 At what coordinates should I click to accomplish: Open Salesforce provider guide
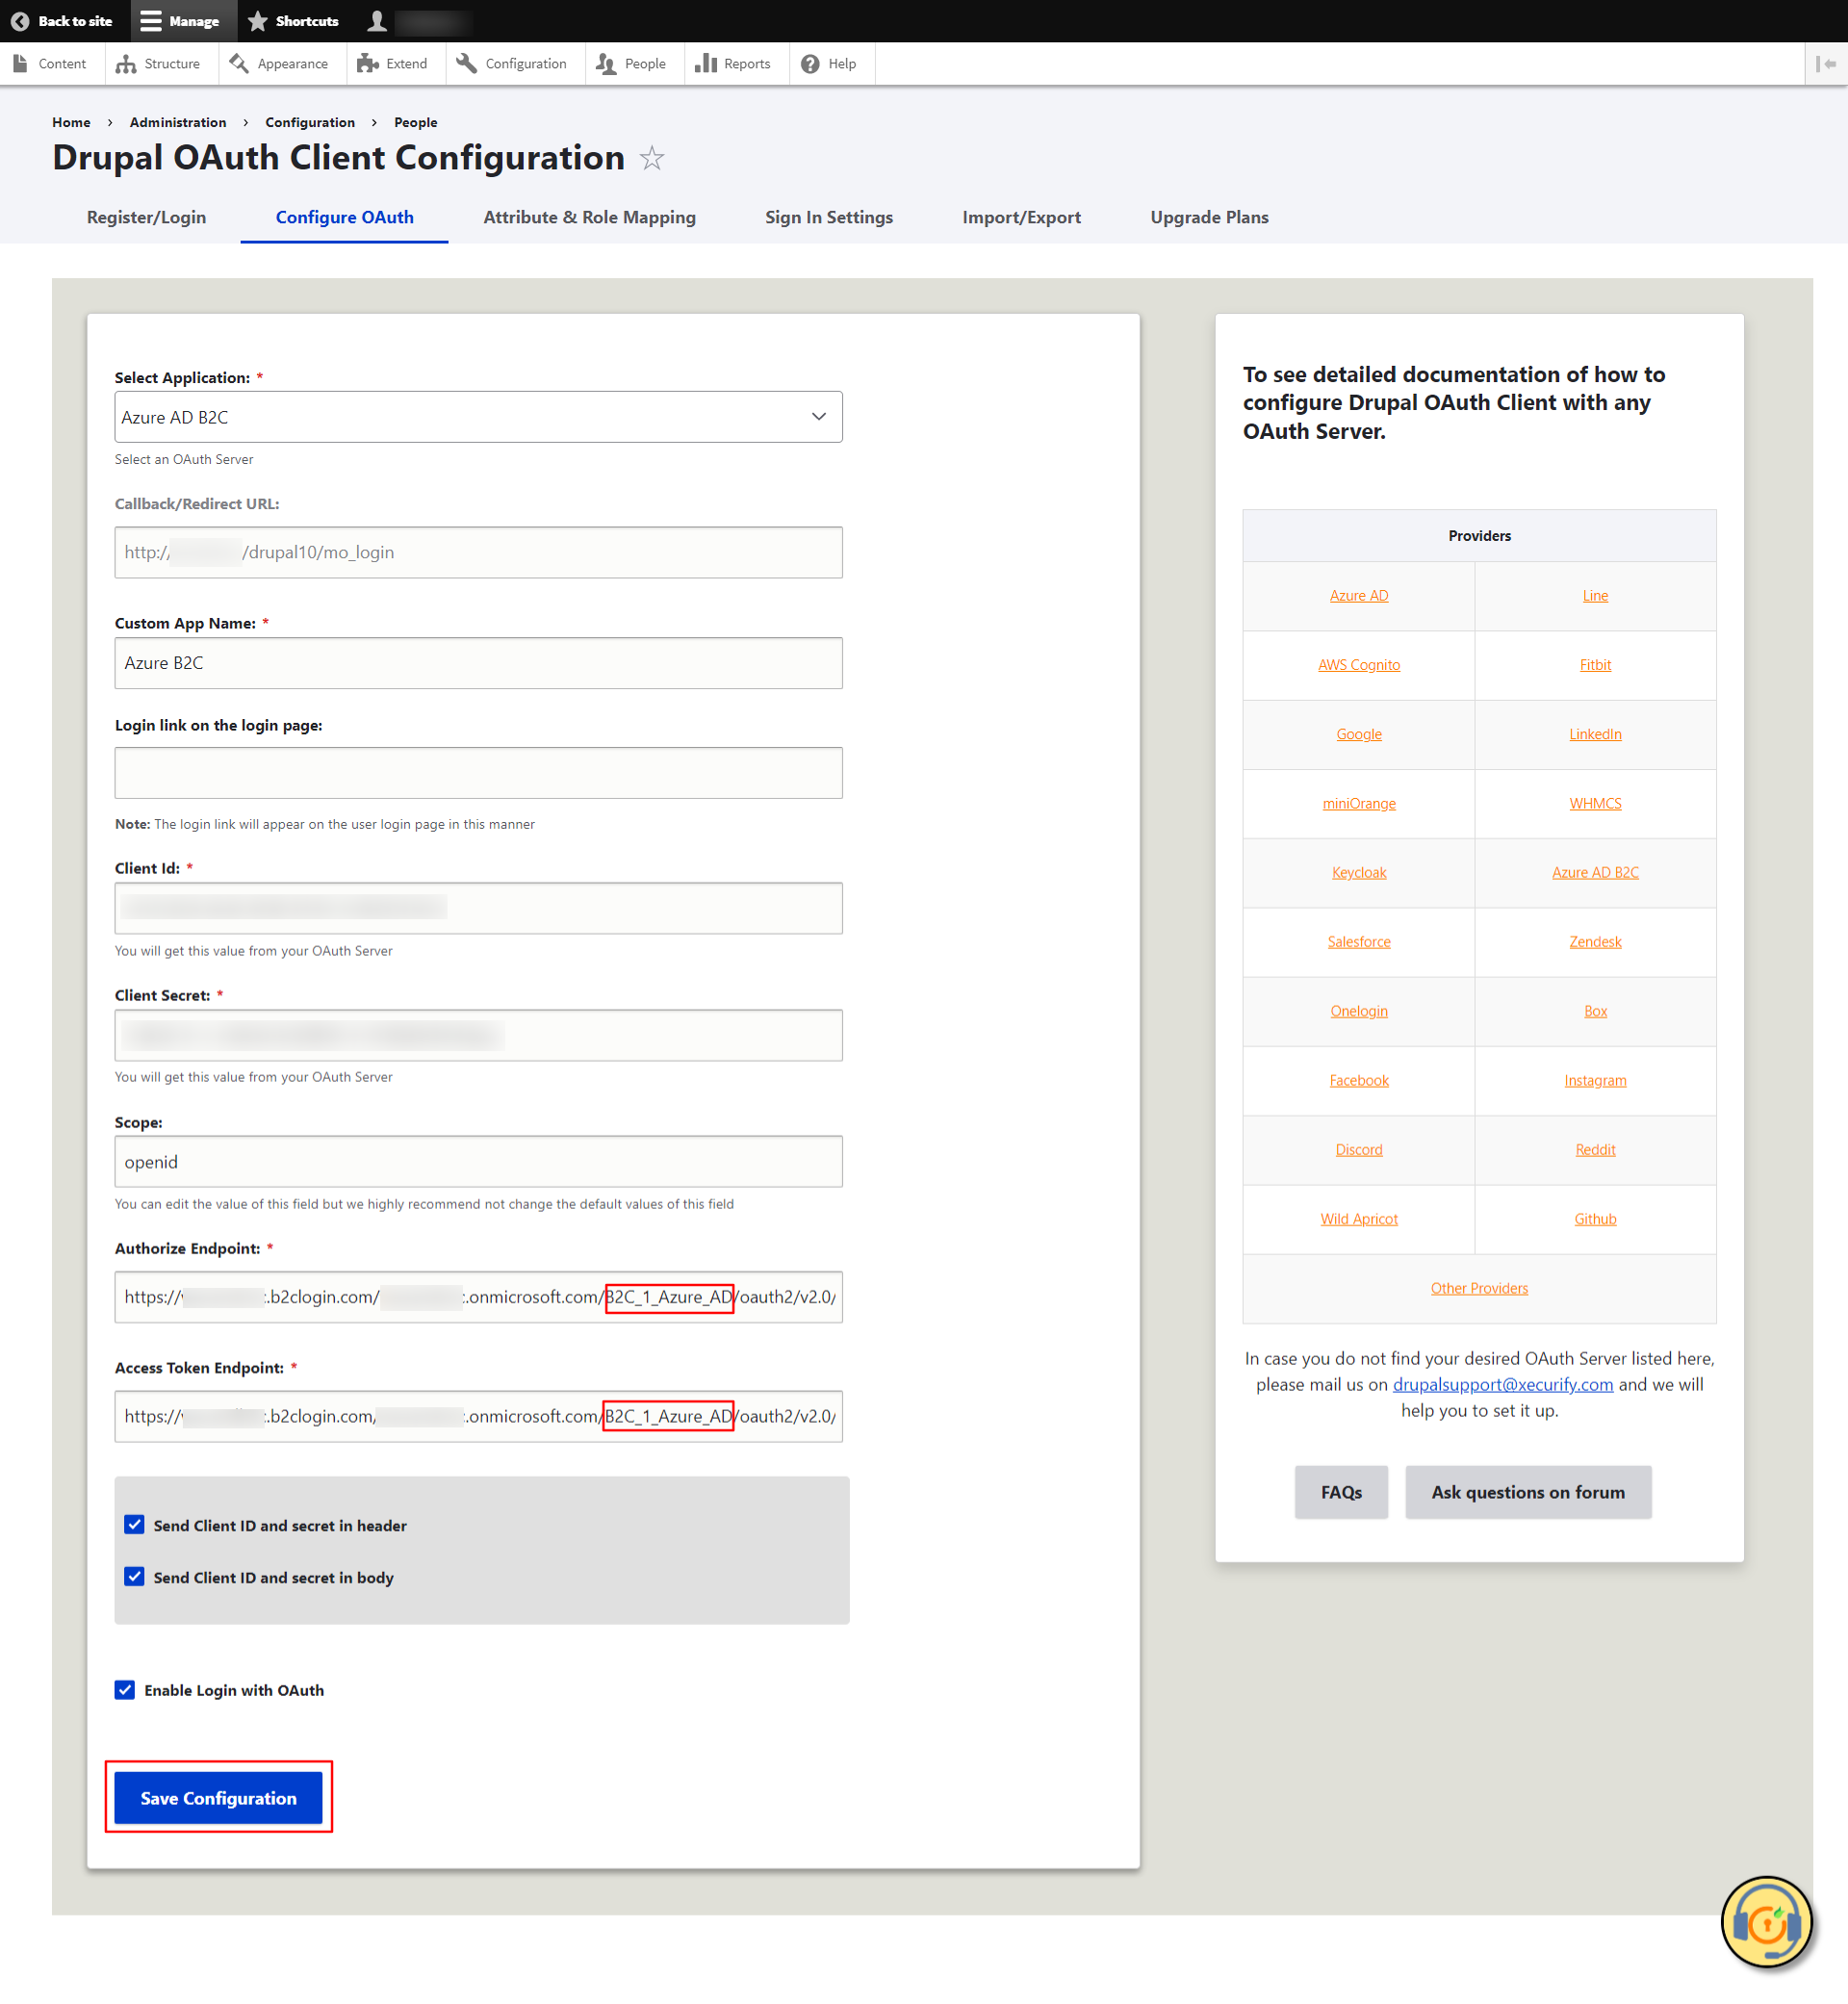1359,942
